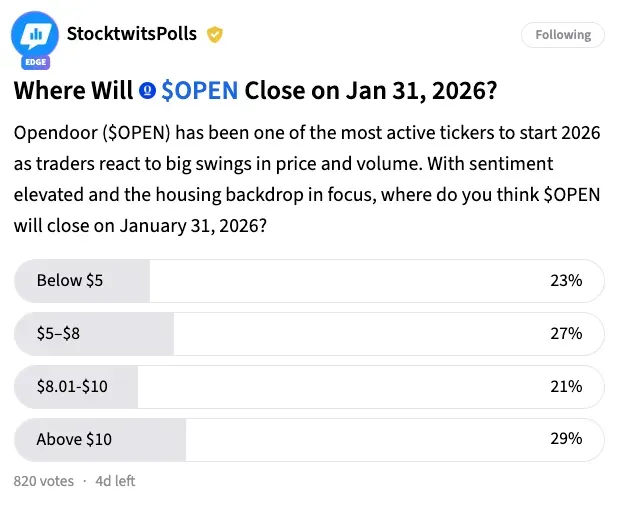622x508 pixels.
Task: Click the 29% result figure
Action: (566, 439)
